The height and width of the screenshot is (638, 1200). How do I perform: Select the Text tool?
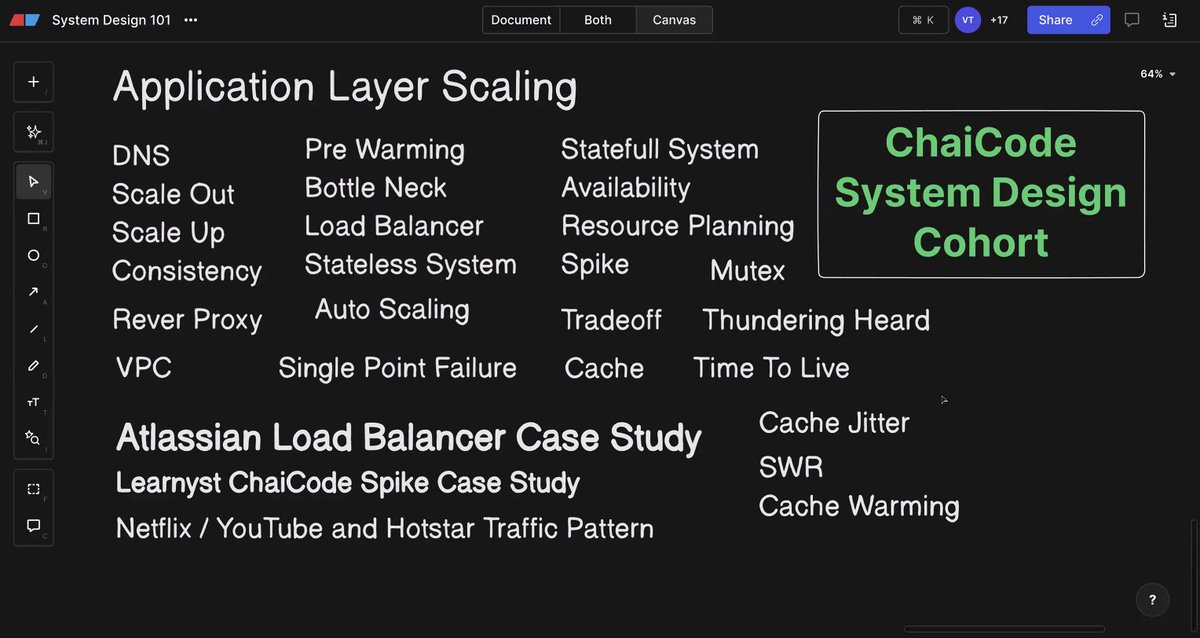33,401
